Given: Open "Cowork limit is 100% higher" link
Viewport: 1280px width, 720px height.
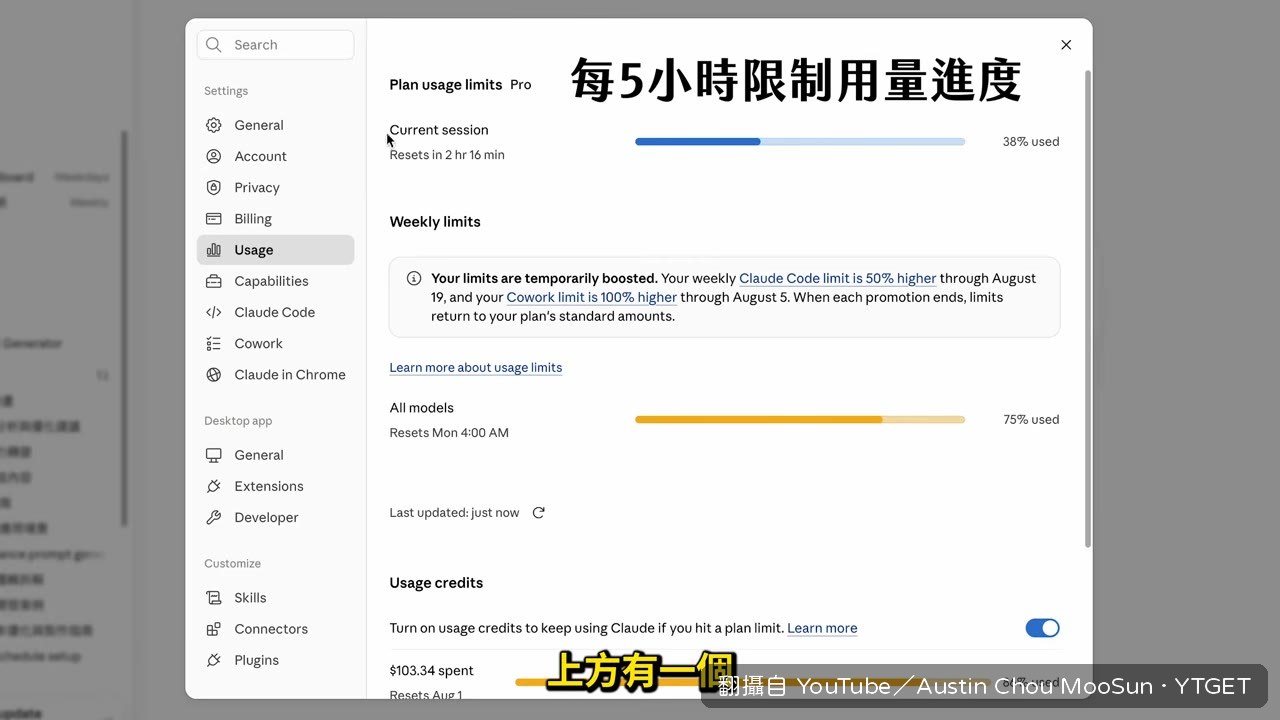Looking at the screenshot, I should [x=592, y=297].
